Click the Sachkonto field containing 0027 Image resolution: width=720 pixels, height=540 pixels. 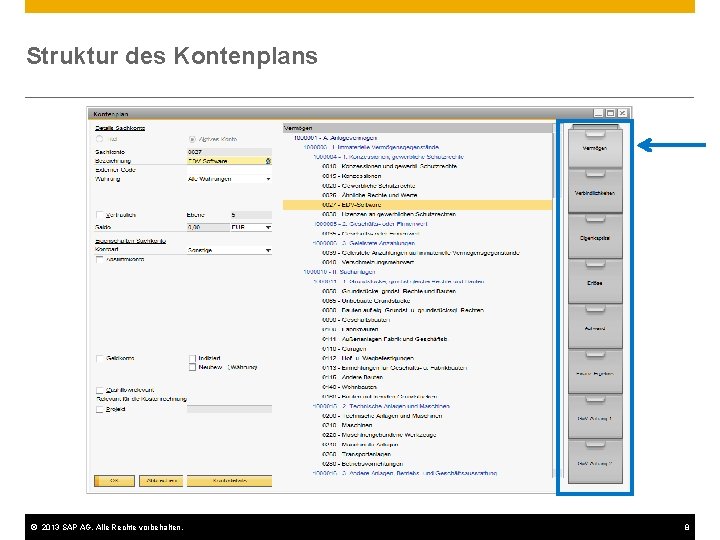(x=229, y=152)
